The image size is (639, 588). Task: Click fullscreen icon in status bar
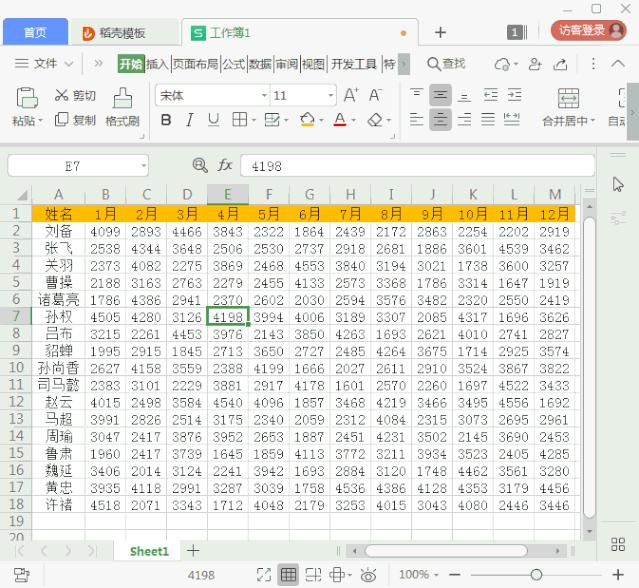264,575
